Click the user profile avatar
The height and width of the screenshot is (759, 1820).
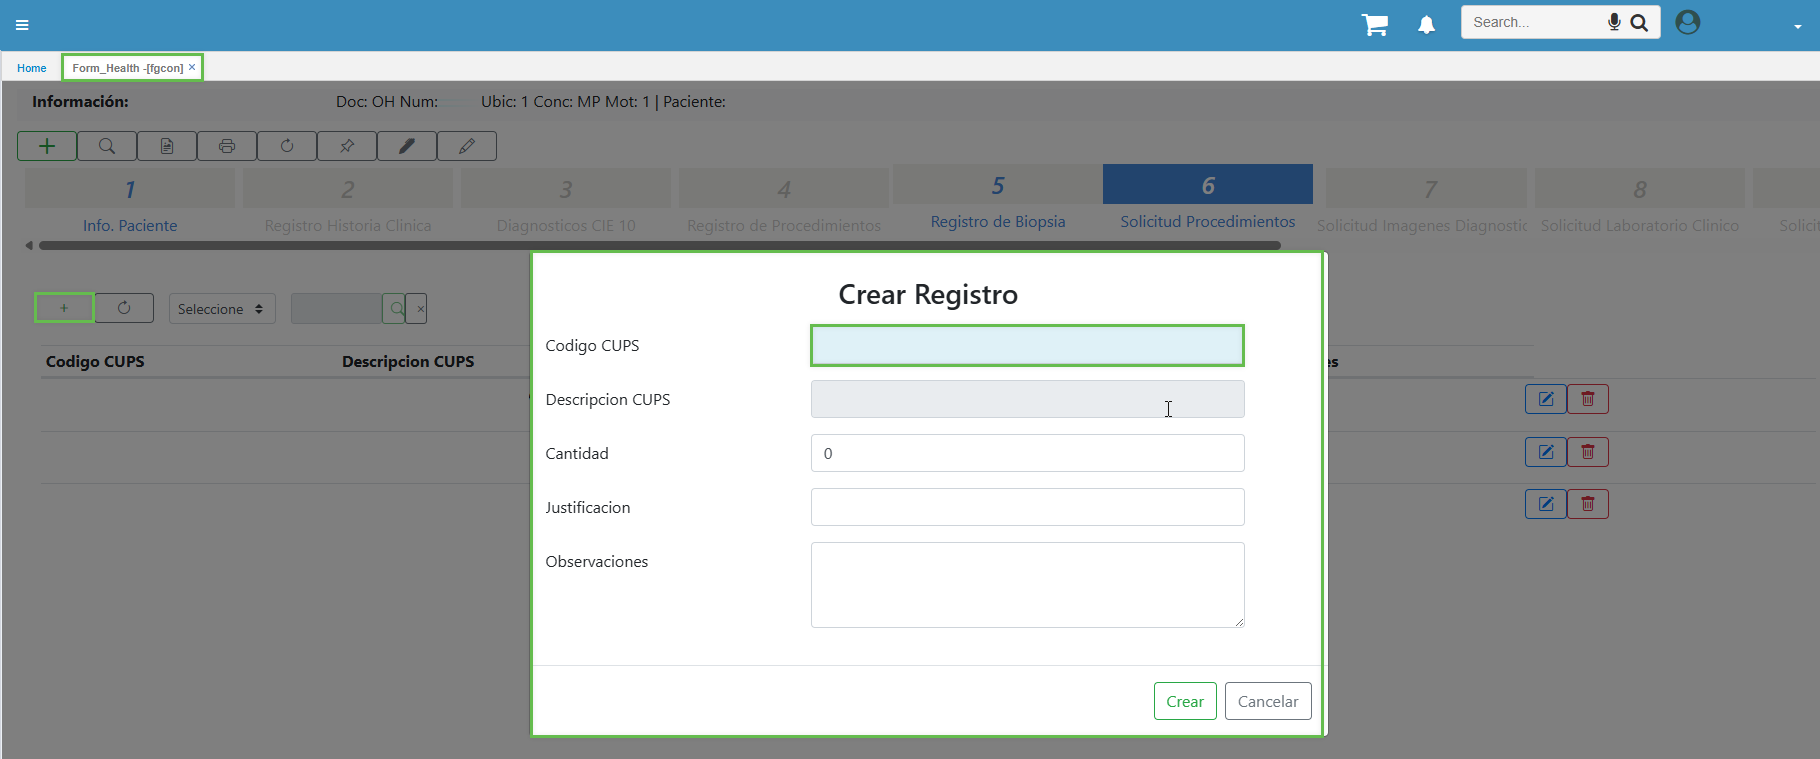pos(1687,22)
